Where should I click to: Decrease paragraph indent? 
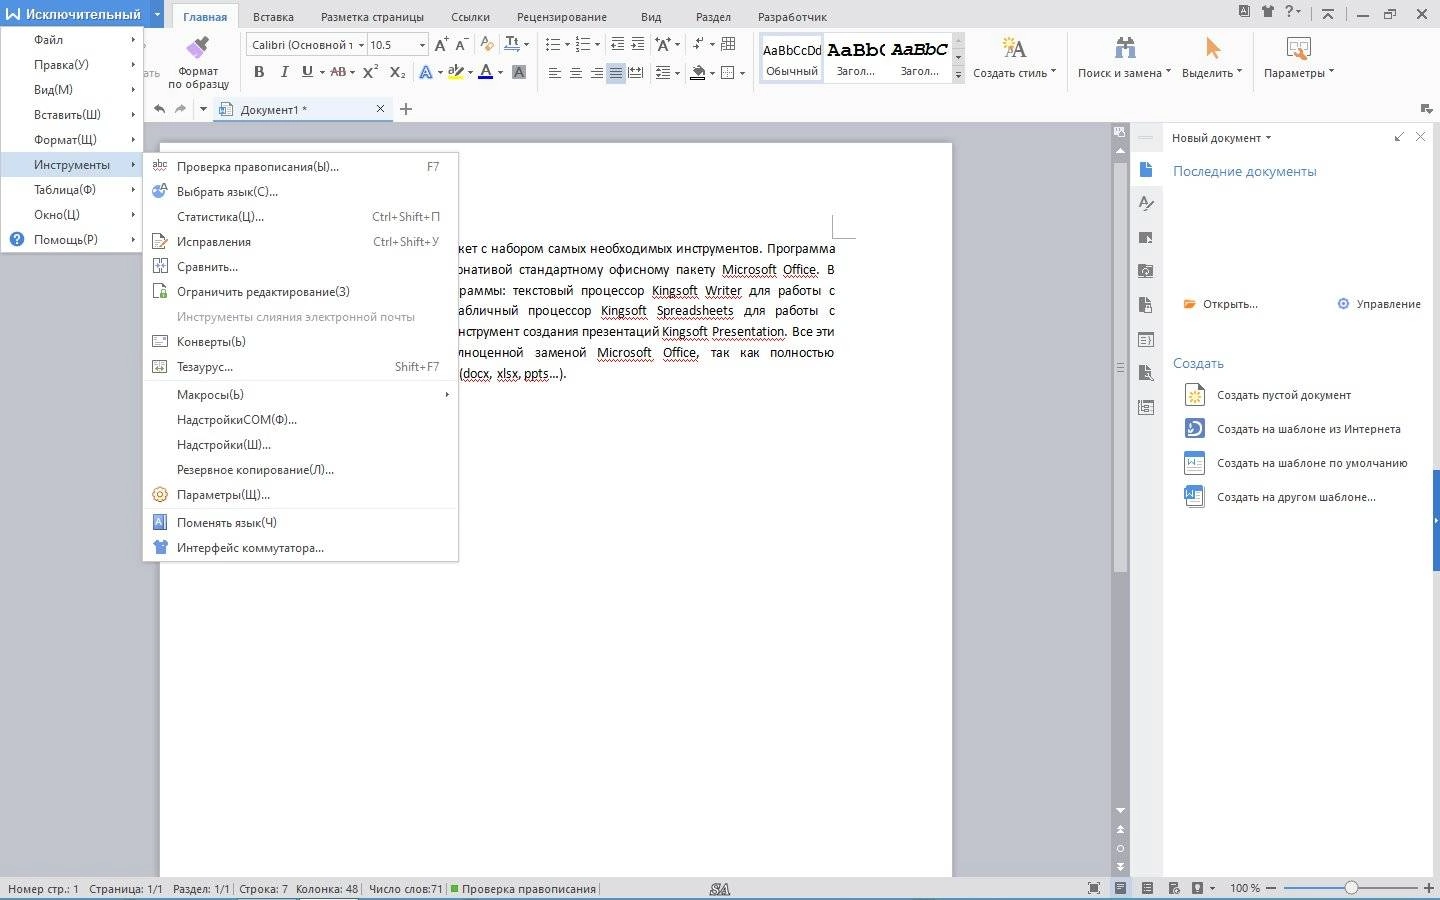(x=617, y=44)
